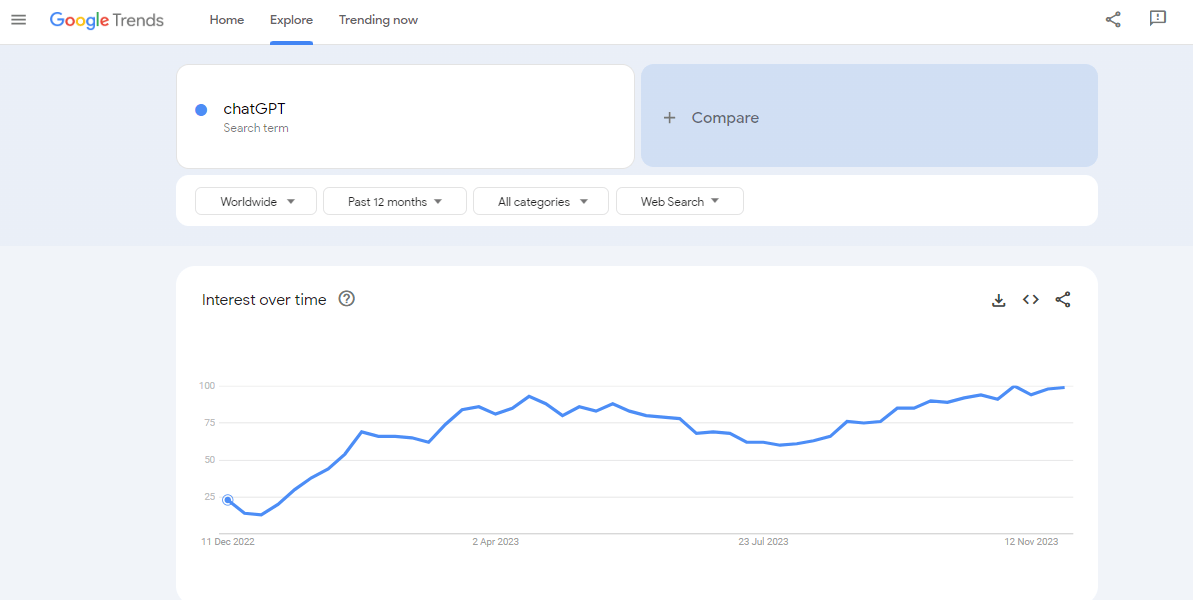The width and height of the screenshot is (1193, 600).
Task: Share this page via top share icon
Action: 1113,20
